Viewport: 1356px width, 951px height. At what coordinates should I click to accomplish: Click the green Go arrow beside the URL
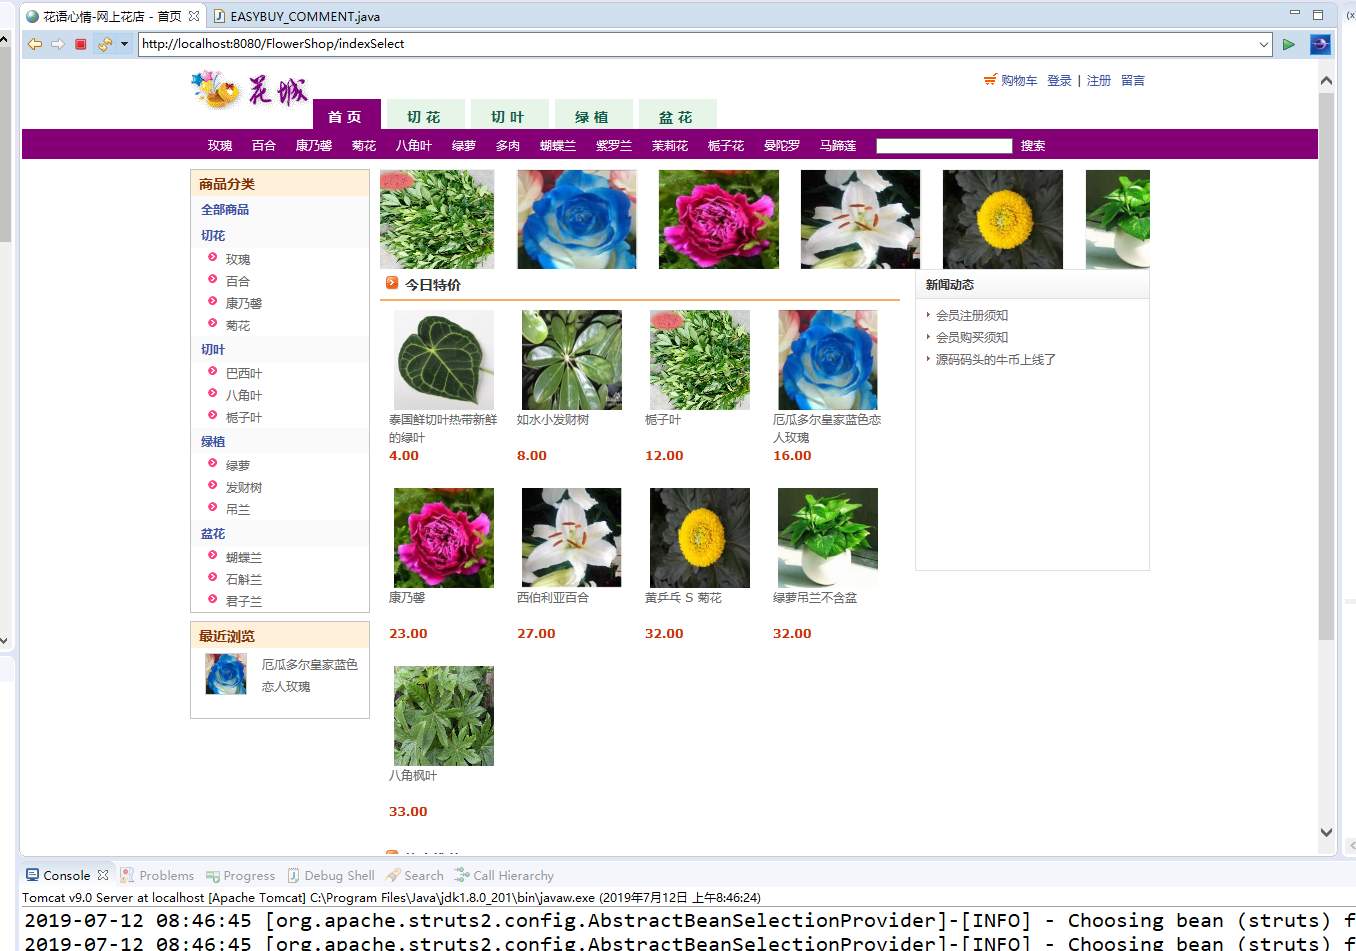(x=1288, y=44)
